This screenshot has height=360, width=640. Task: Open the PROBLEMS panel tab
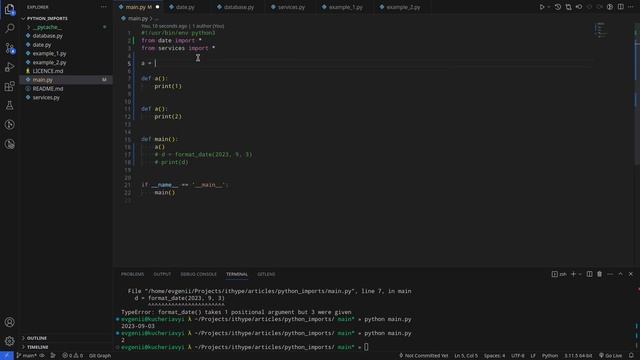[132, 274]
